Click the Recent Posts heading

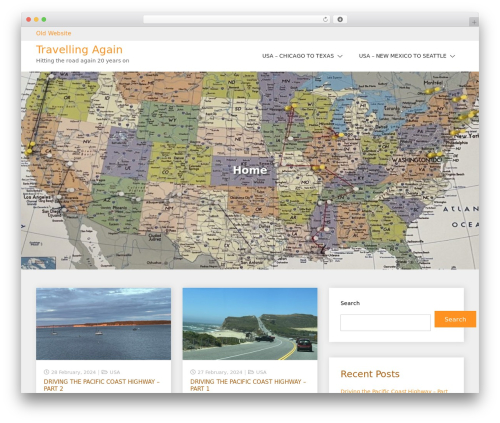click(x=370, y=374)
